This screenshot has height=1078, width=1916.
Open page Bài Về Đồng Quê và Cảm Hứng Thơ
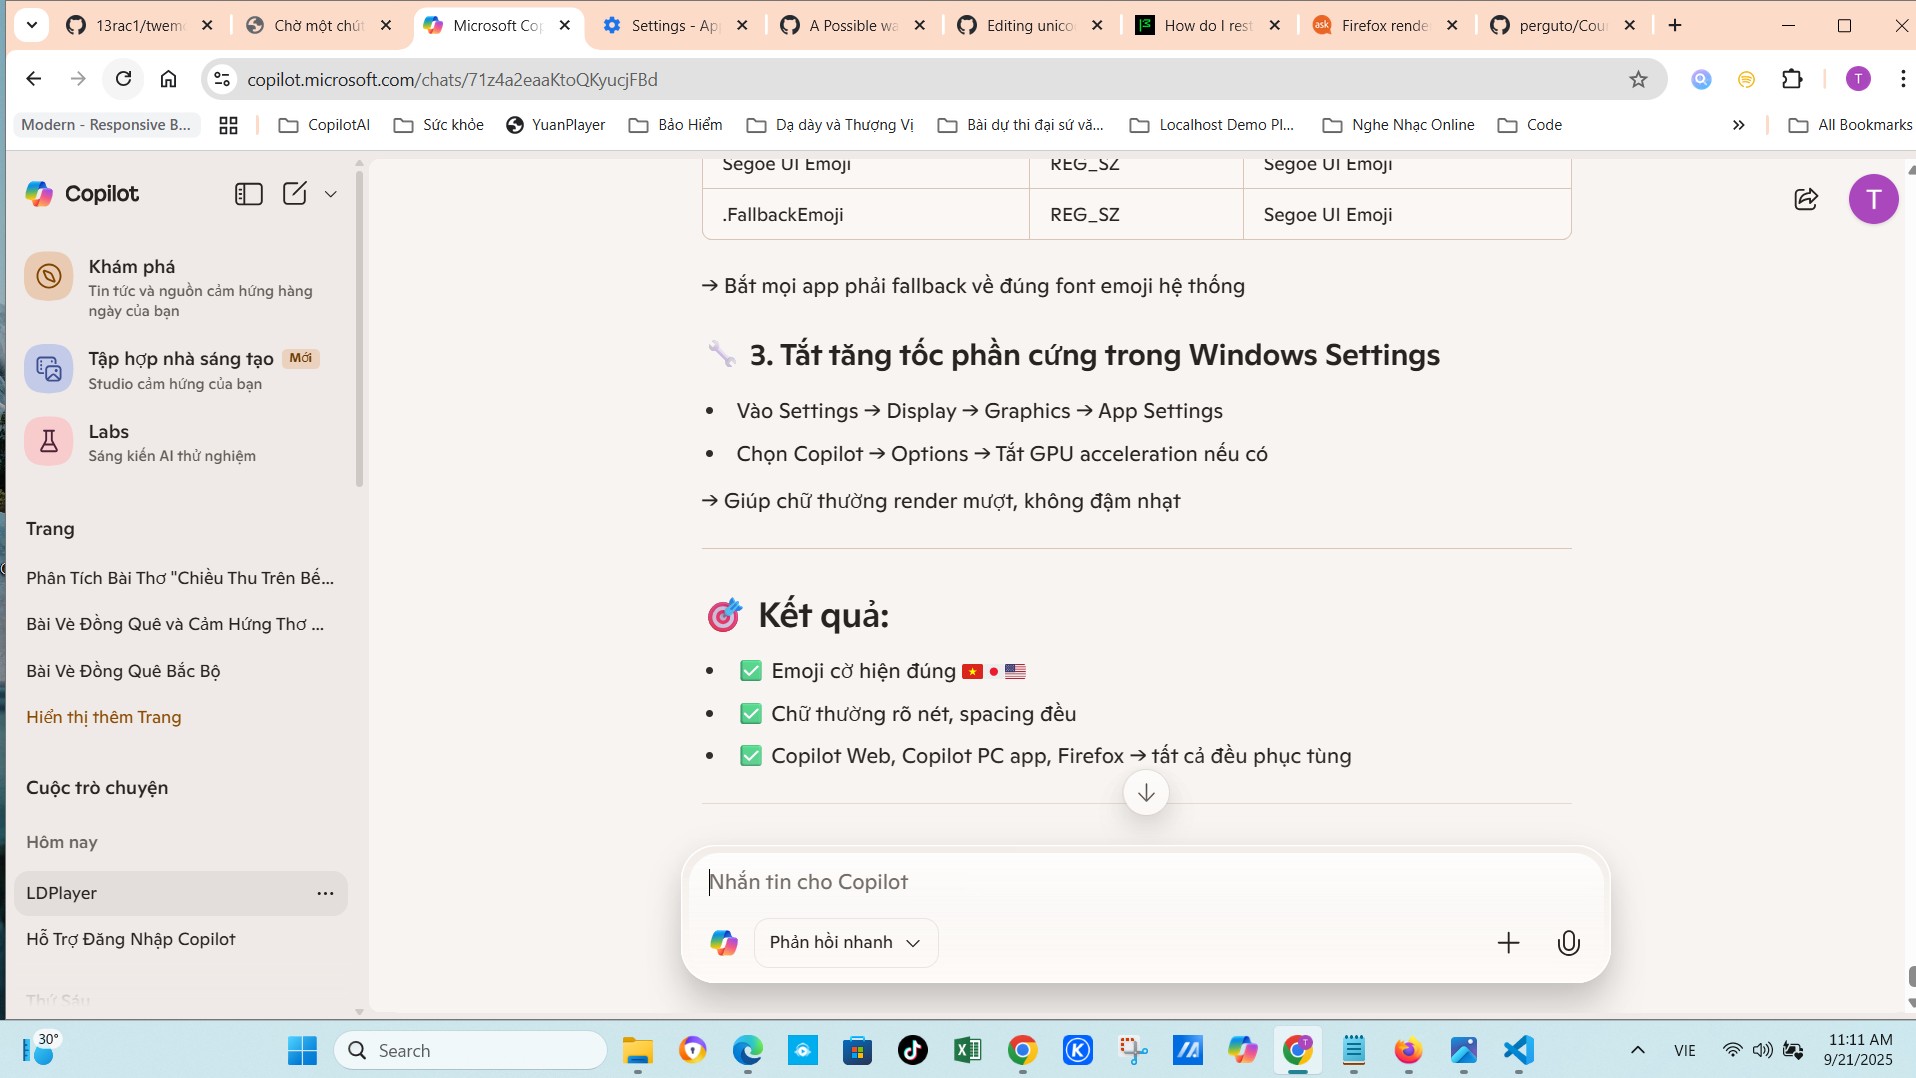[175, 624]
